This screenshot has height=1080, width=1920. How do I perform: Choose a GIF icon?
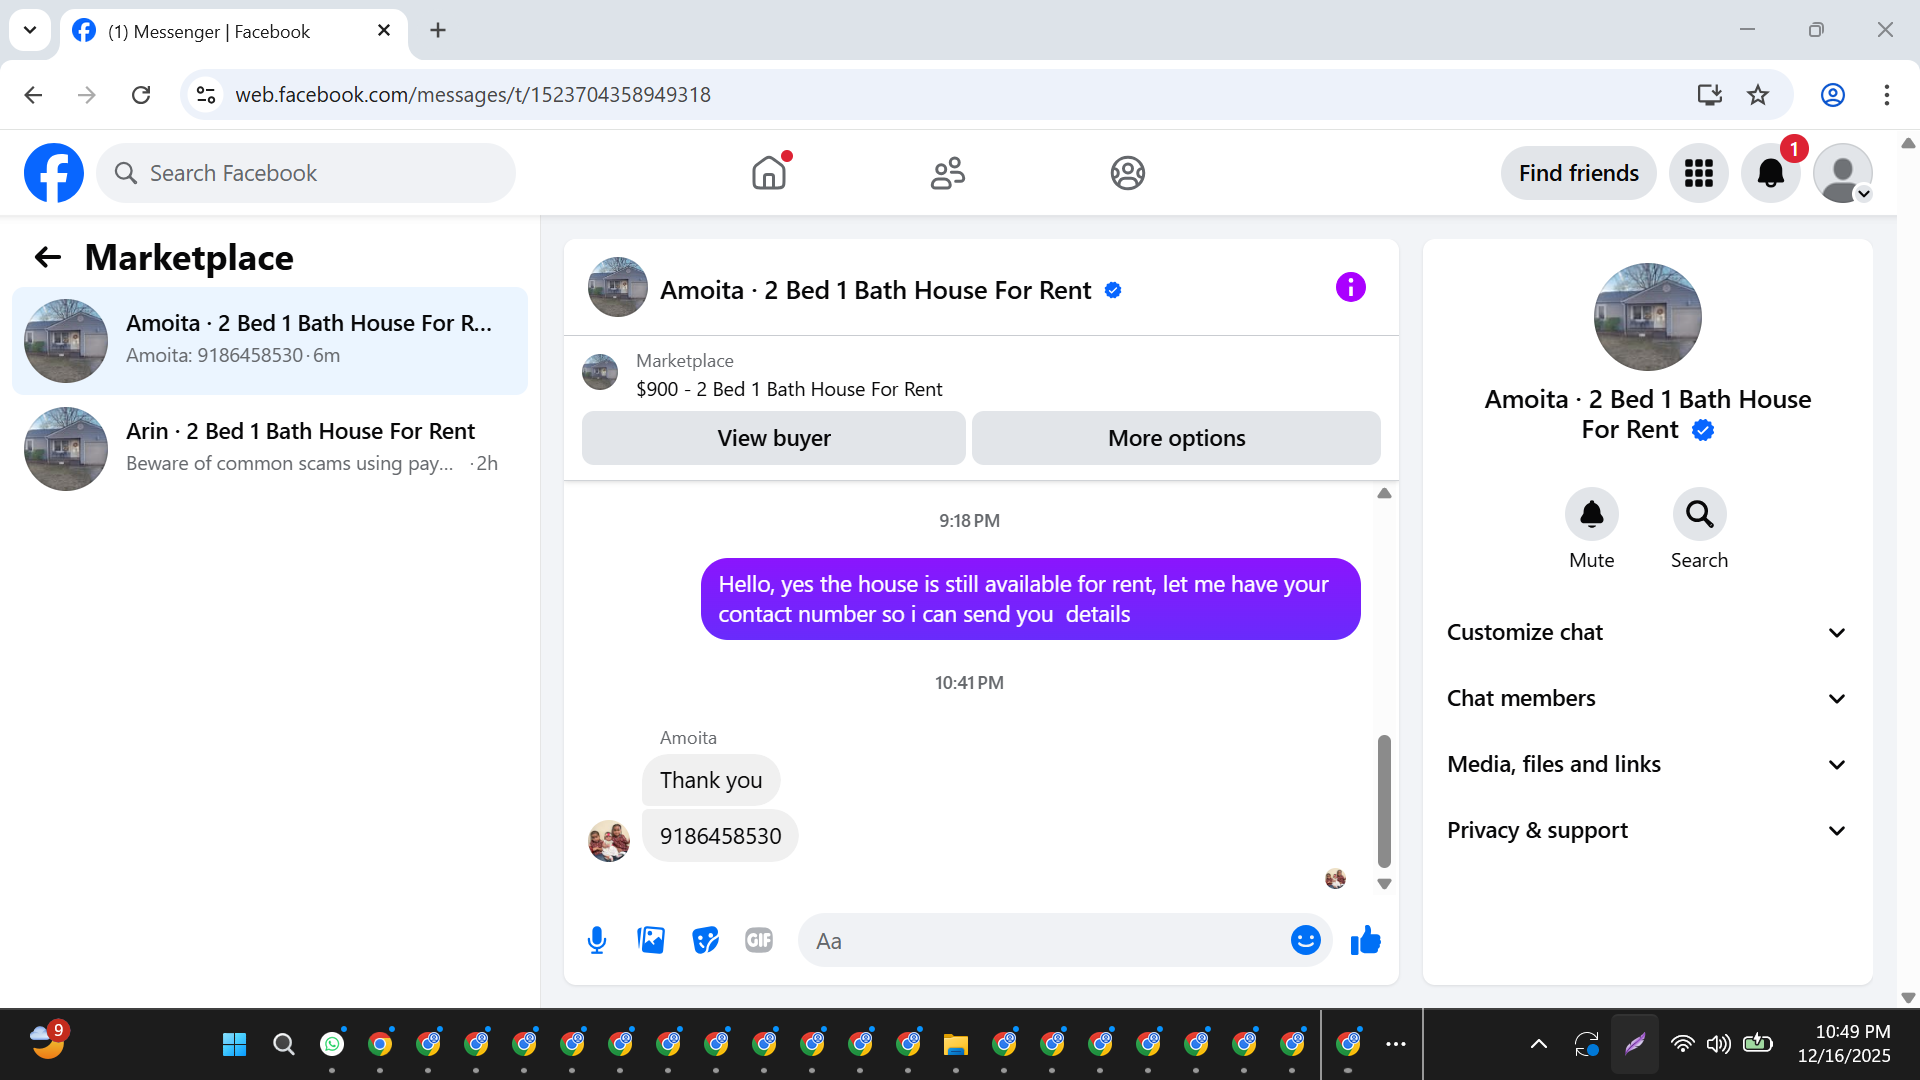pyautogui.click(x=759, y=940)
